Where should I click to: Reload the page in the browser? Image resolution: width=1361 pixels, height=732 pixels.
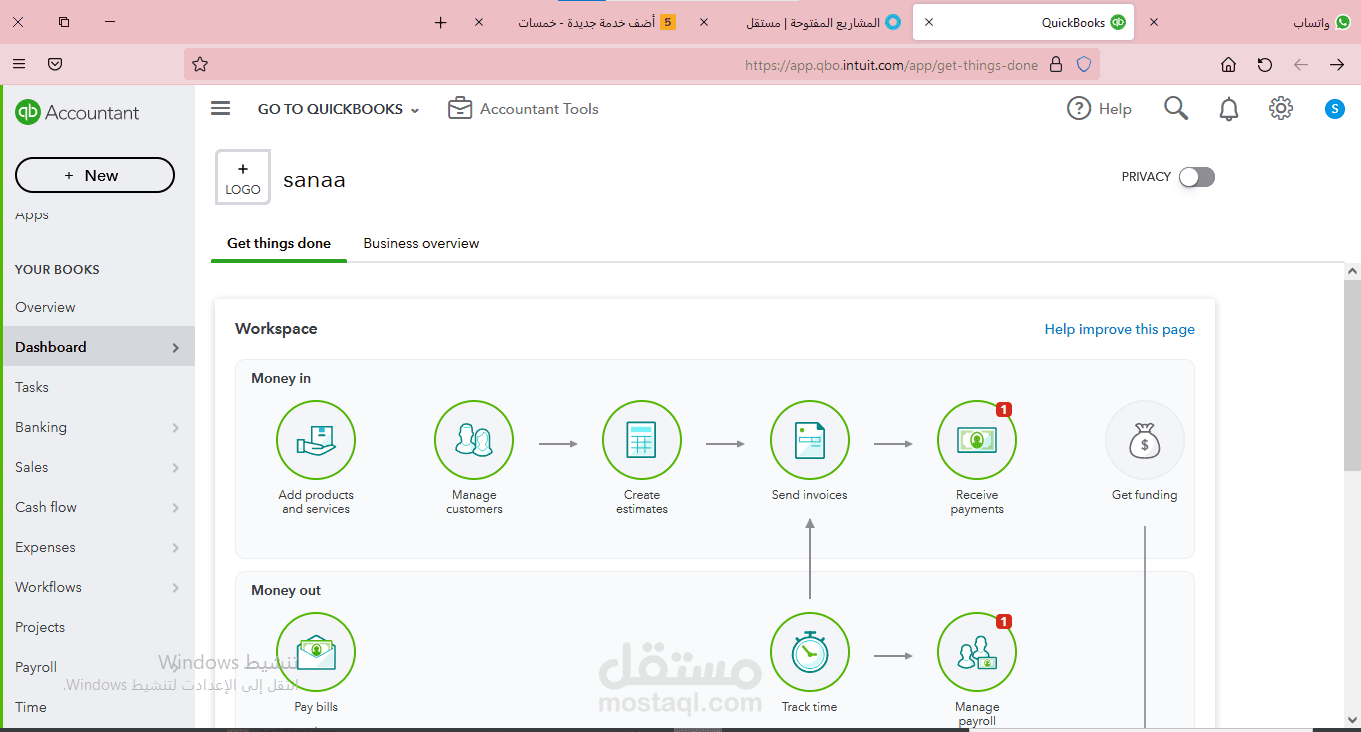[1265, 65]
